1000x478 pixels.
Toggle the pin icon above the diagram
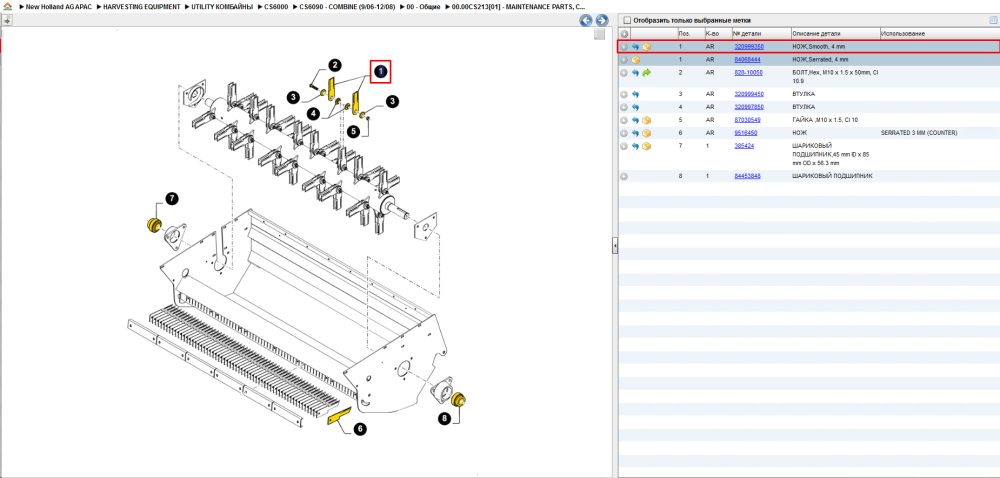point(6,20)
